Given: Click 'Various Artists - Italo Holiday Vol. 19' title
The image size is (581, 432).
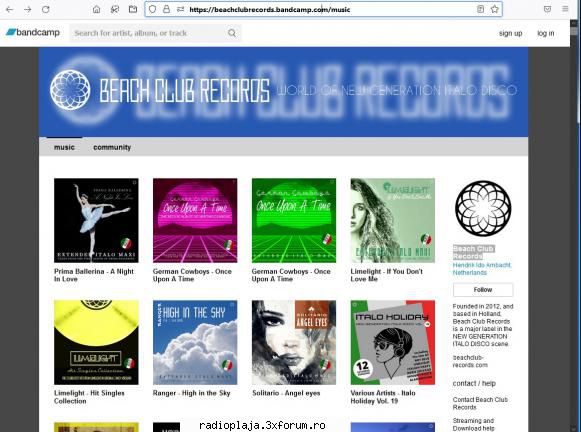Looking at the screenshot, I should point(383,397).
